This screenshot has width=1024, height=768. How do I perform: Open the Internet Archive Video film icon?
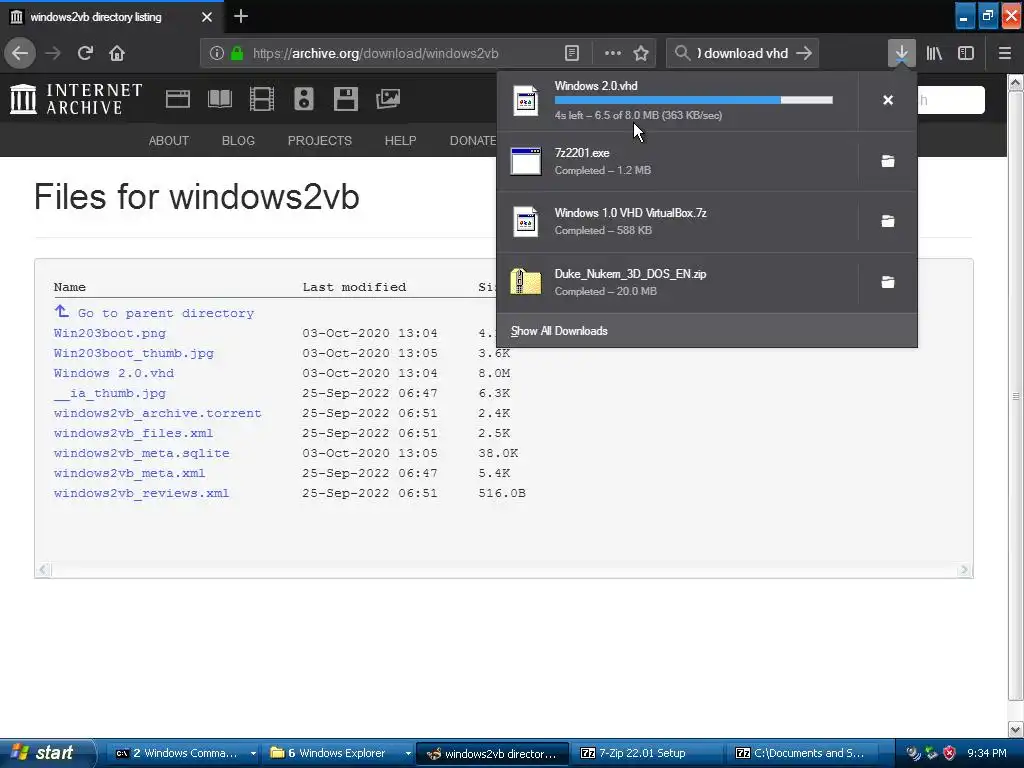click(262, 99)
